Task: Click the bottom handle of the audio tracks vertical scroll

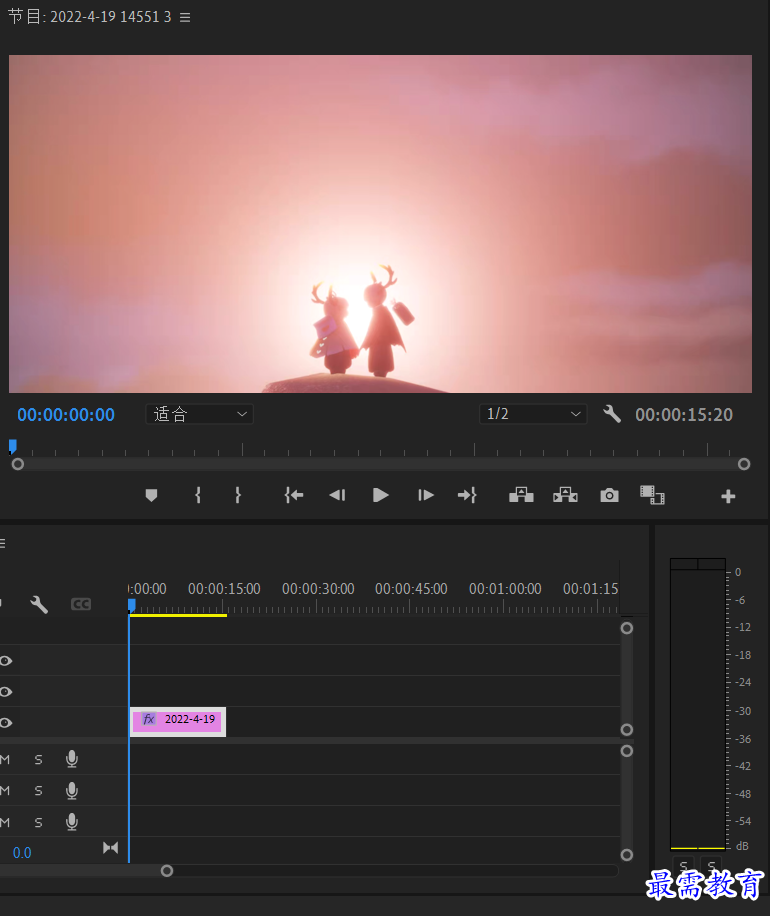Action: click(x=627, y=855)
